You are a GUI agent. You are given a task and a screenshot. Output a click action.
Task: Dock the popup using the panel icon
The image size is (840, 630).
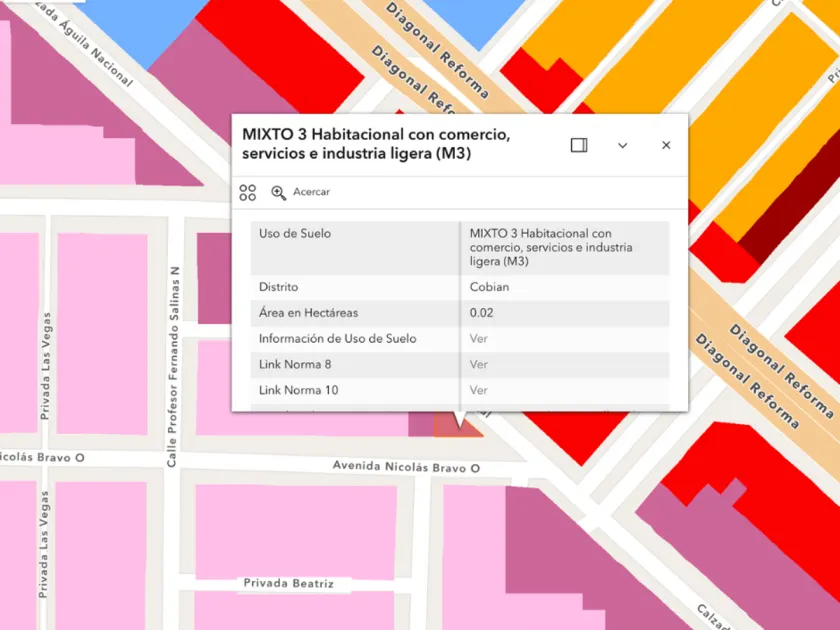pos(579,145)
